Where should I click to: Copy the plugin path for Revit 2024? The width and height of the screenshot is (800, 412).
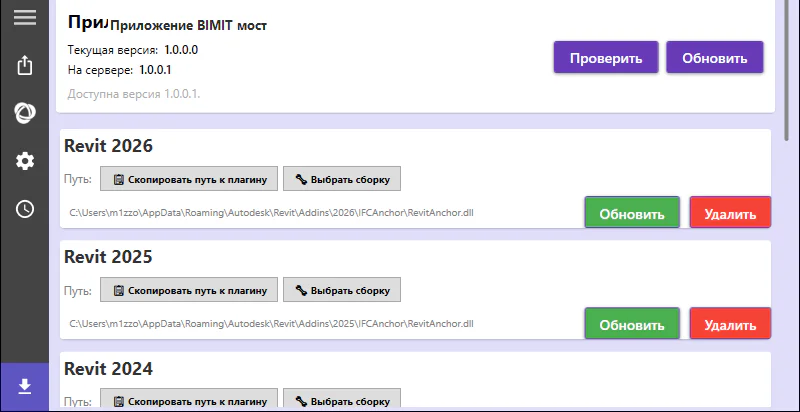[189, 400]
